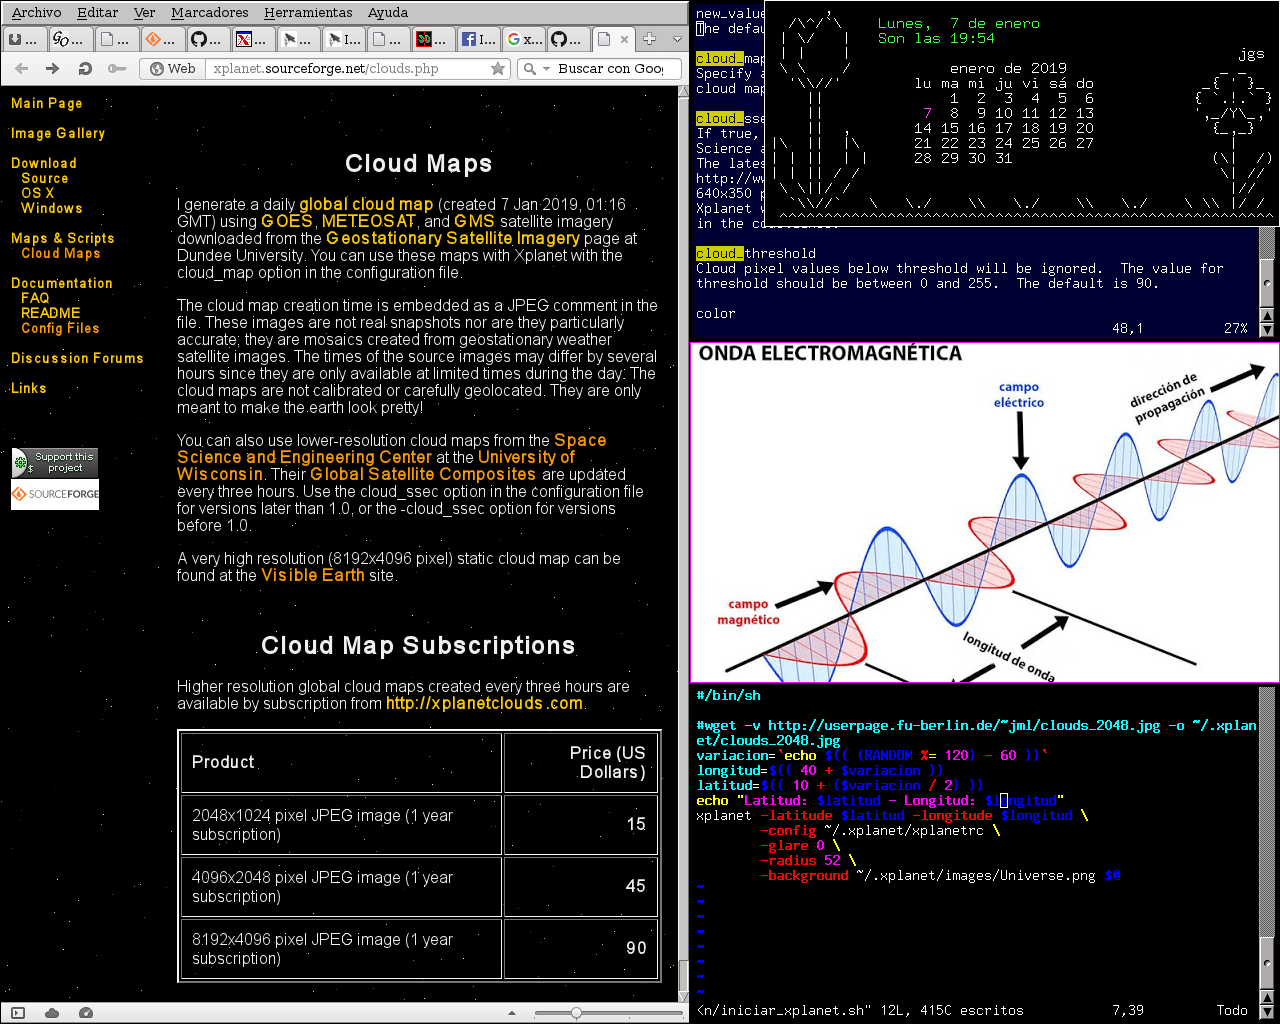
Task: Click the speedometer Turbo status icon
Action: [x=85, y=1013]
